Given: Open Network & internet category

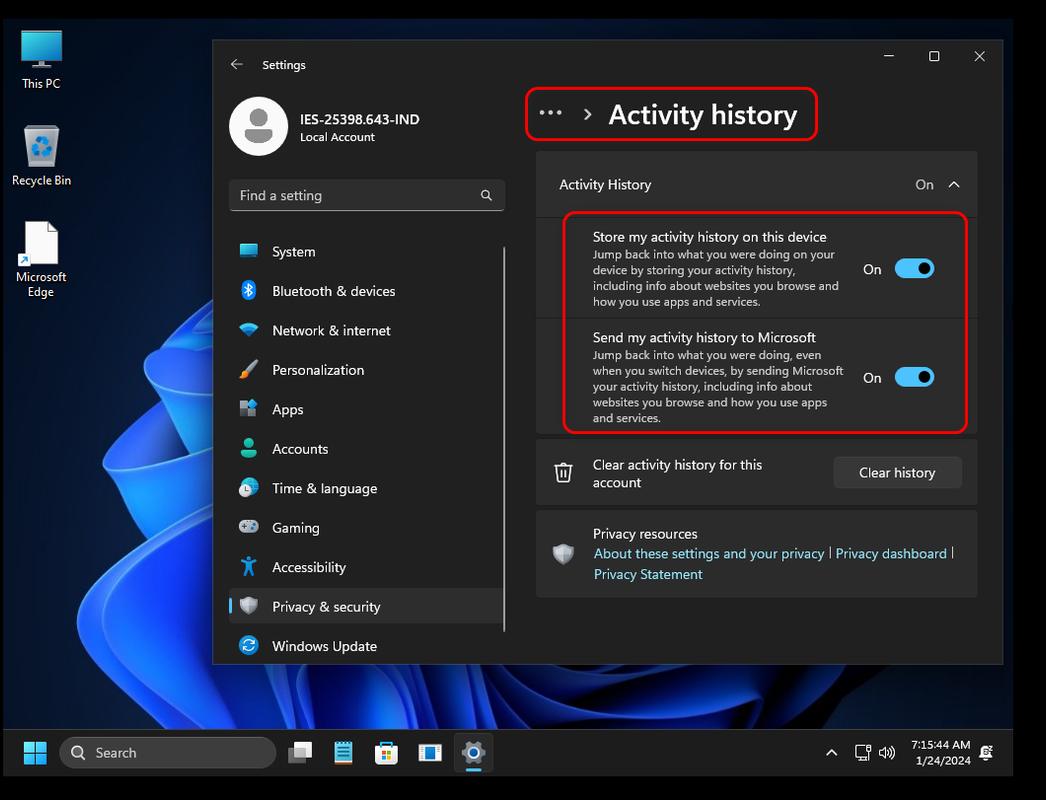Looking at the screenshot, I should coord(366,330).
